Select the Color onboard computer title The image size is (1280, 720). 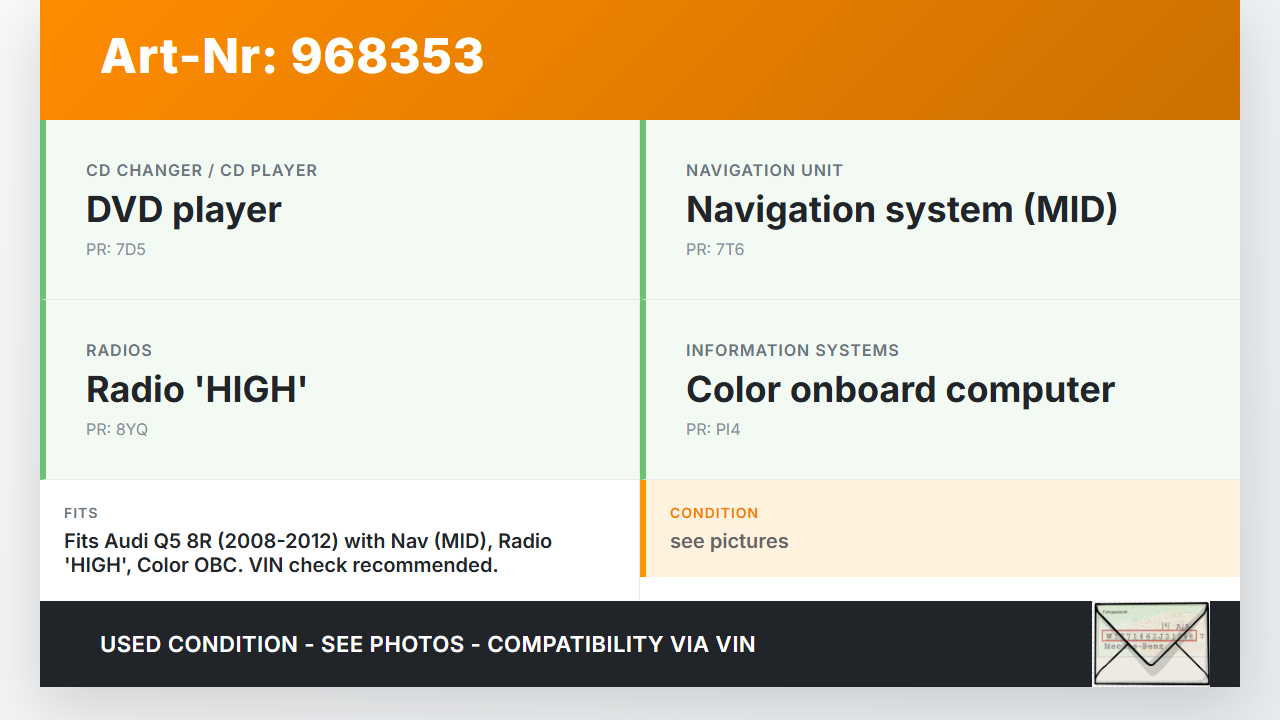tap(900, 390)
